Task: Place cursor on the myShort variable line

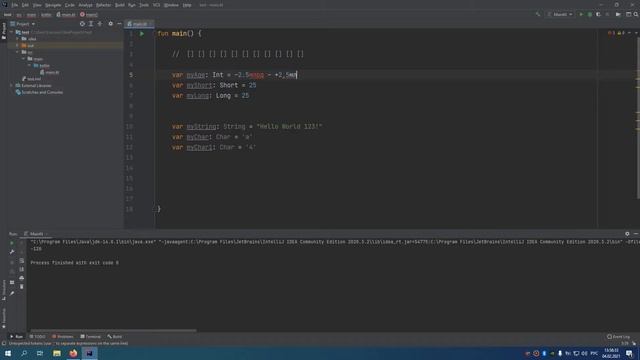Action: point(214,85)
